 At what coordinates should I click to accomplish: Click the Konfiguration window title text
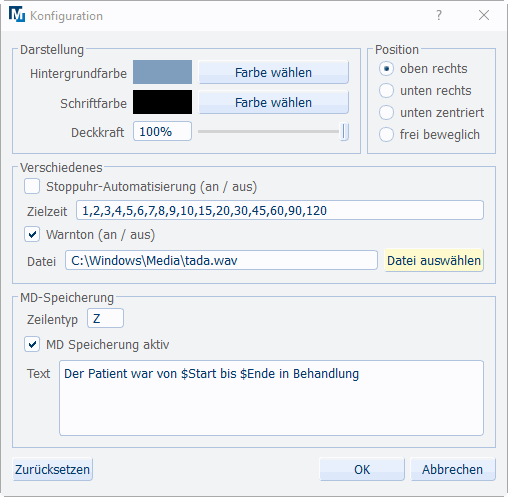pyautogui.click(x=66, y=16)
